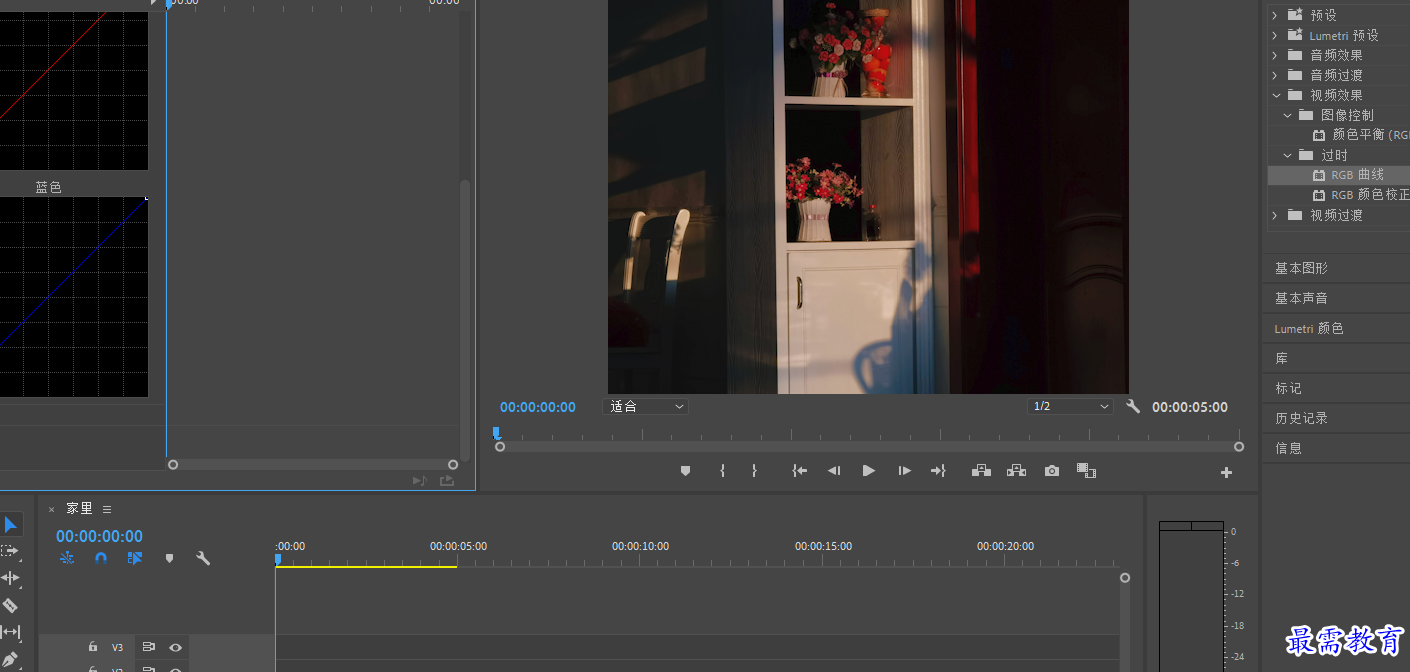The width and height of the screenshot is (1410, 672).
Task: Open the button editor plus icon
Action: (x=1226, y=473)
